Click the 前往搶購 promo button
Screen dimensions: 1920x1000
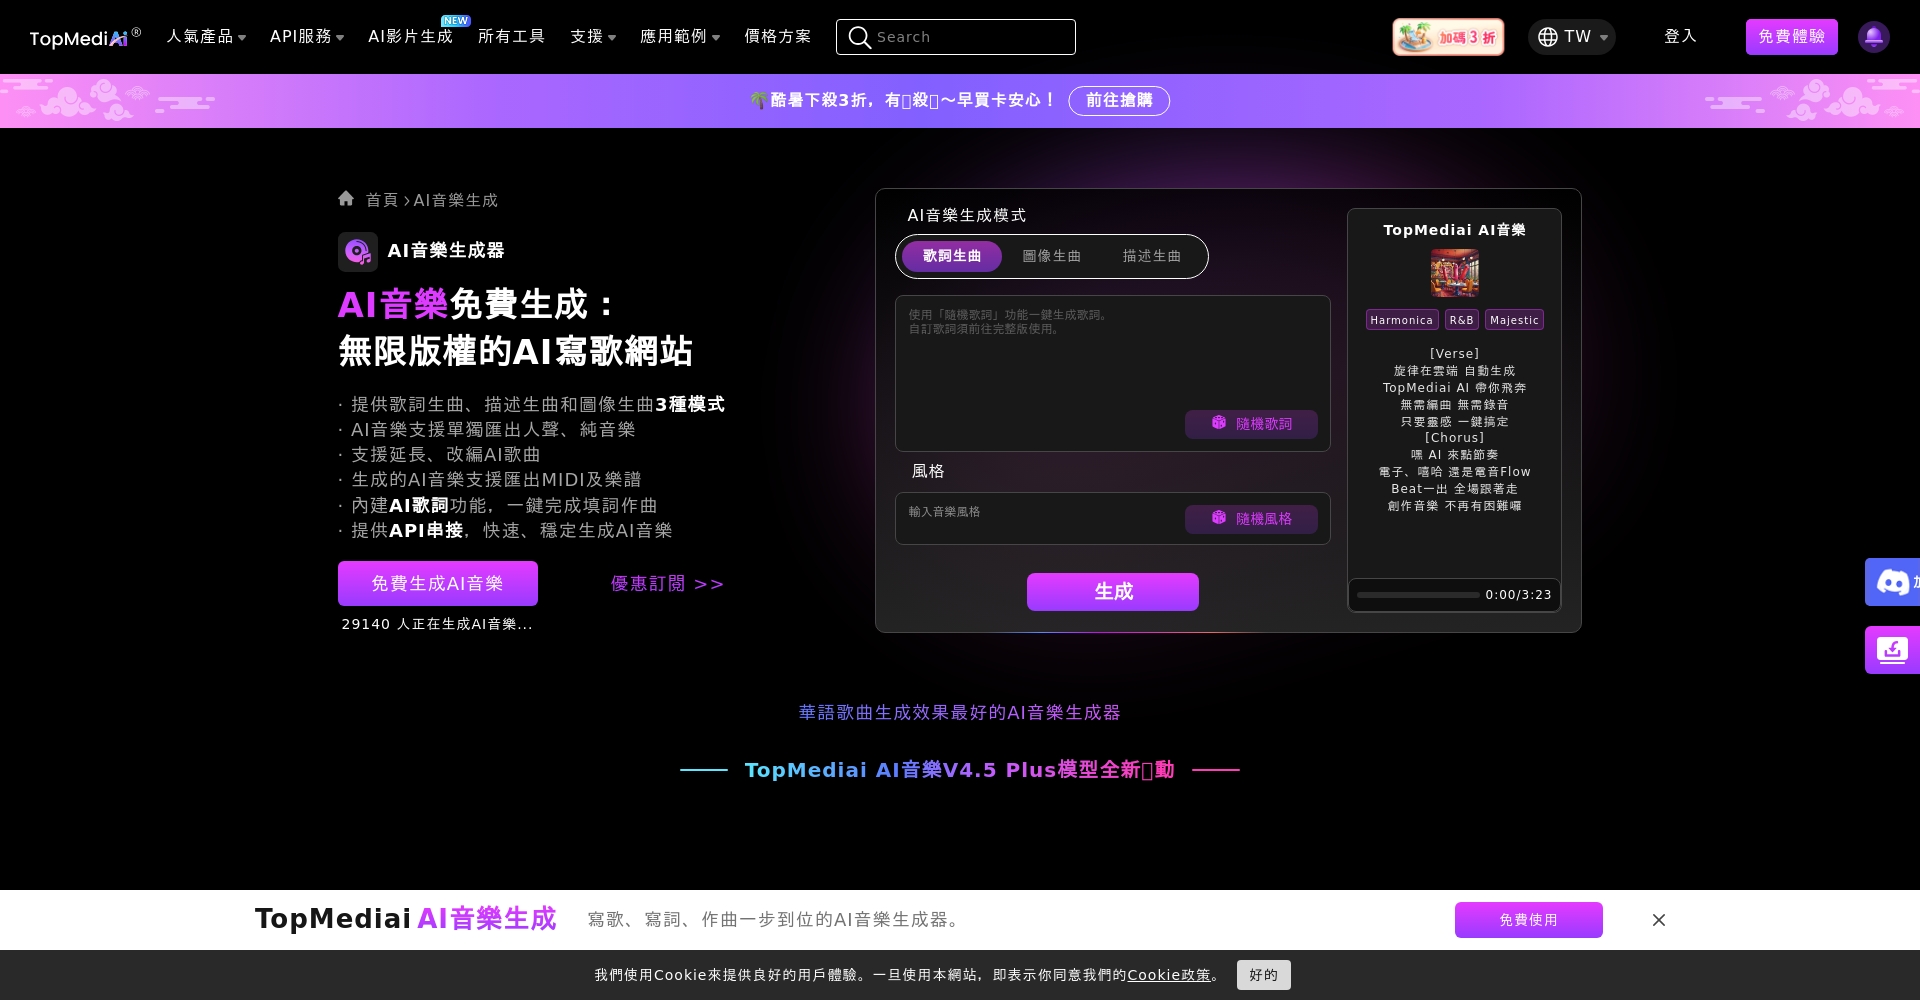(x=1119, y=100)
